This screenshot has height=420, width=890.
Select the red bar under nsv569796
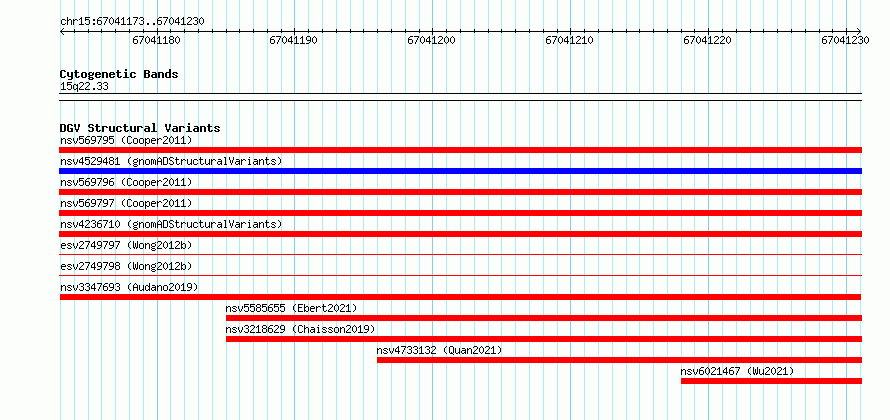[x=460, y=192]
